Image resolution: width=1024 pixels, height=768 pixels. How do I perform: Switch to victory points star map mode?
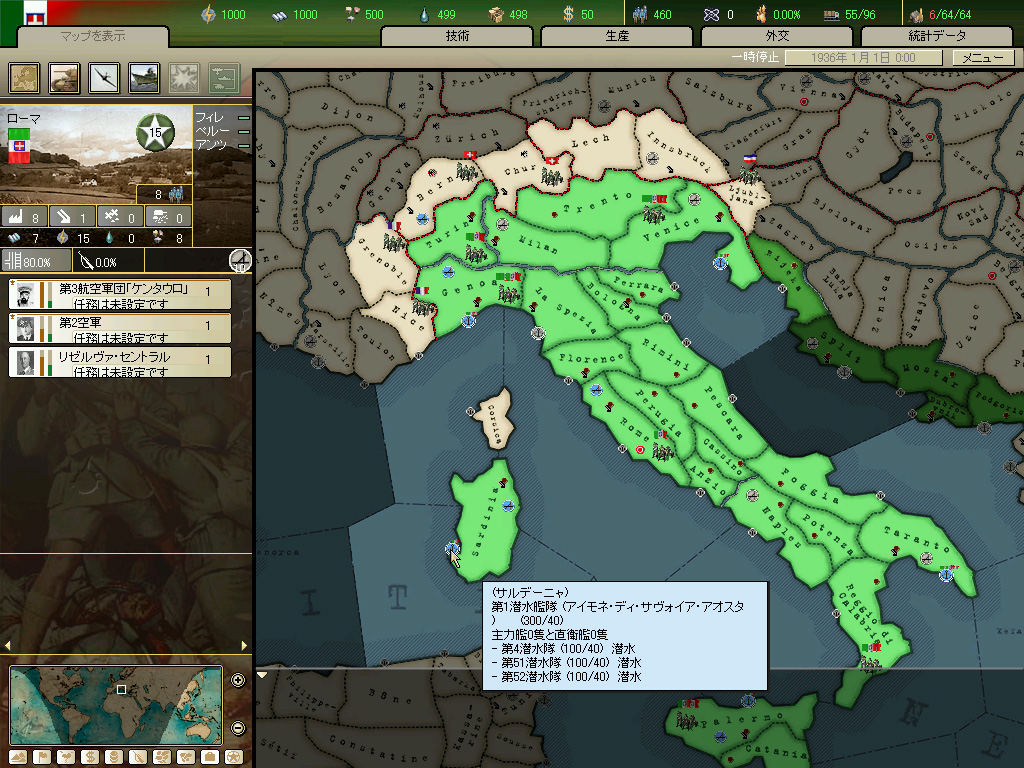pyautogui.click(x=234, y=756)
